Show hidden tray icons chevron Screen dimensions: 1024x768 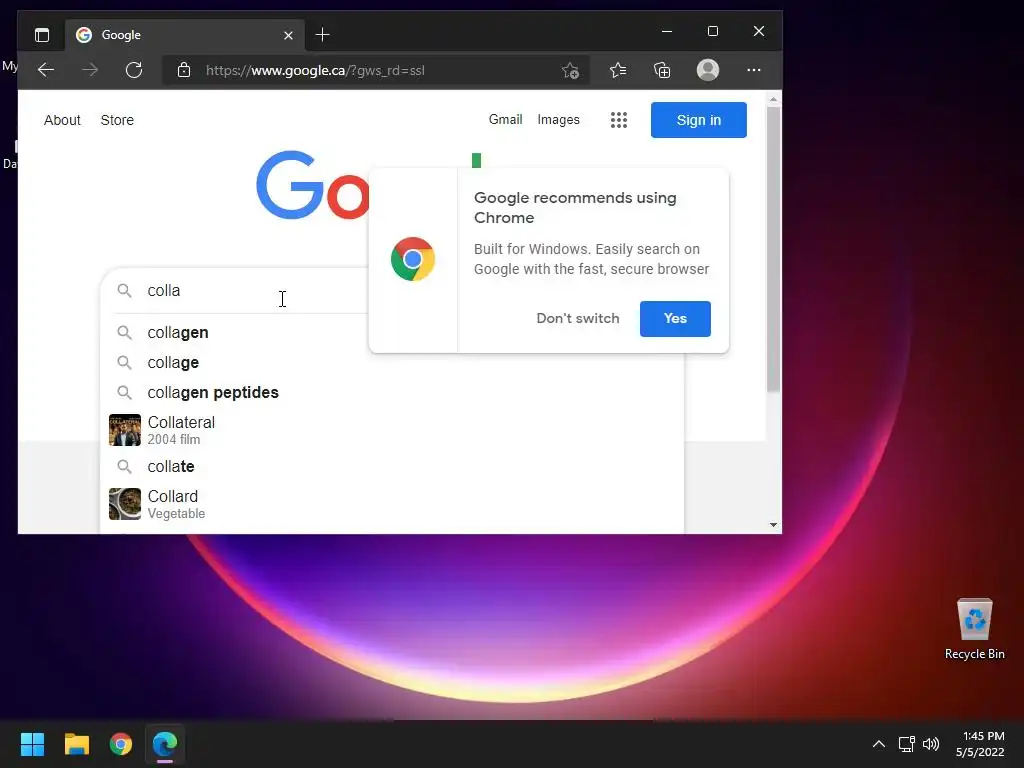click(x=879, y=744)
